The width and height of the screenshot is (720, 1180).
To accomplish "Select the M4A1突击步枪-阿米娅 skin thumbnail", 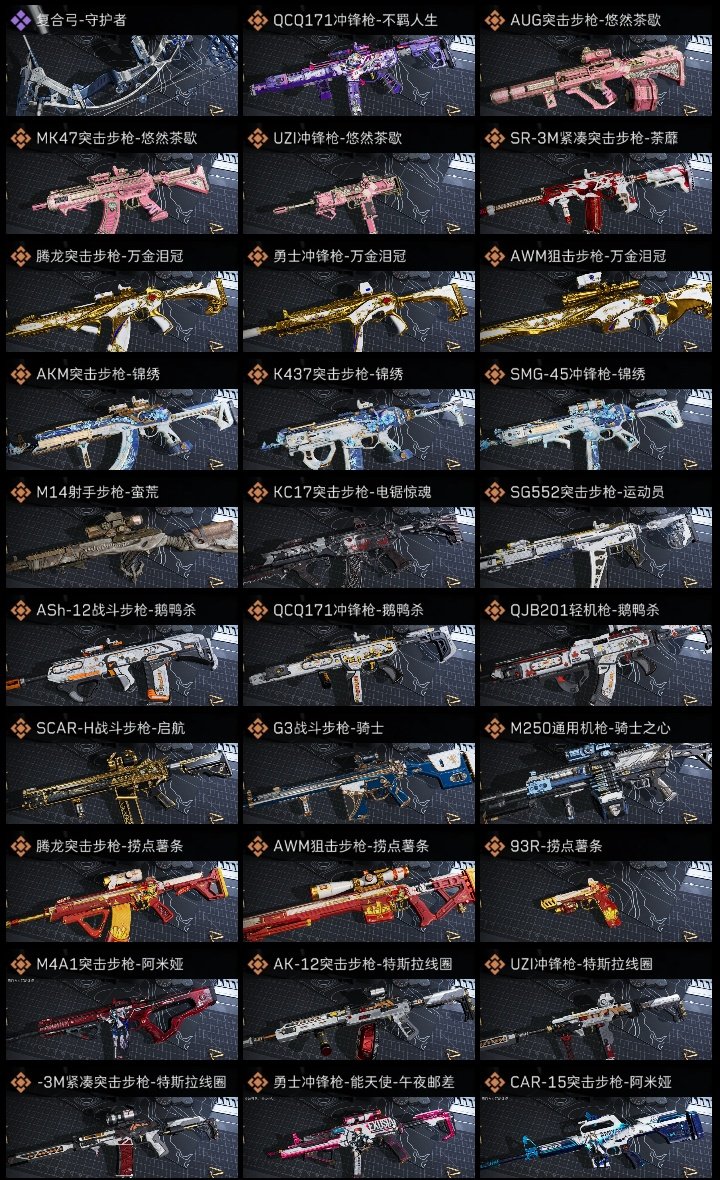I will [122, 1020].
